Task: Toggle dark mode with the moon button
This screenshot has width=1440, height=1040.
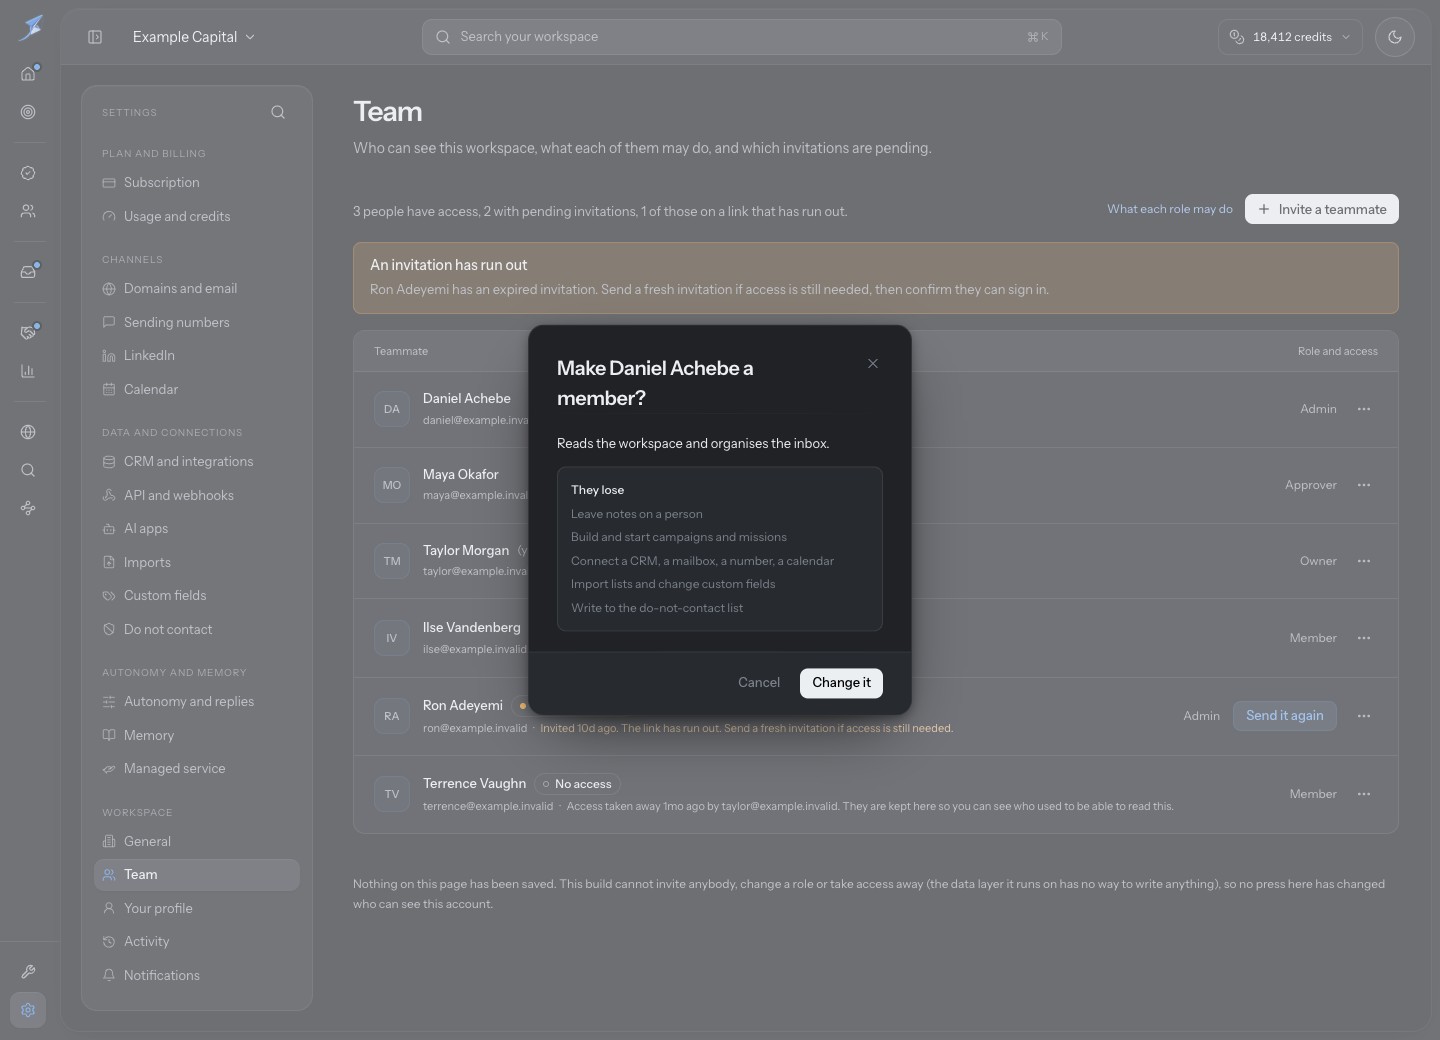Action: coord(1395,37)
